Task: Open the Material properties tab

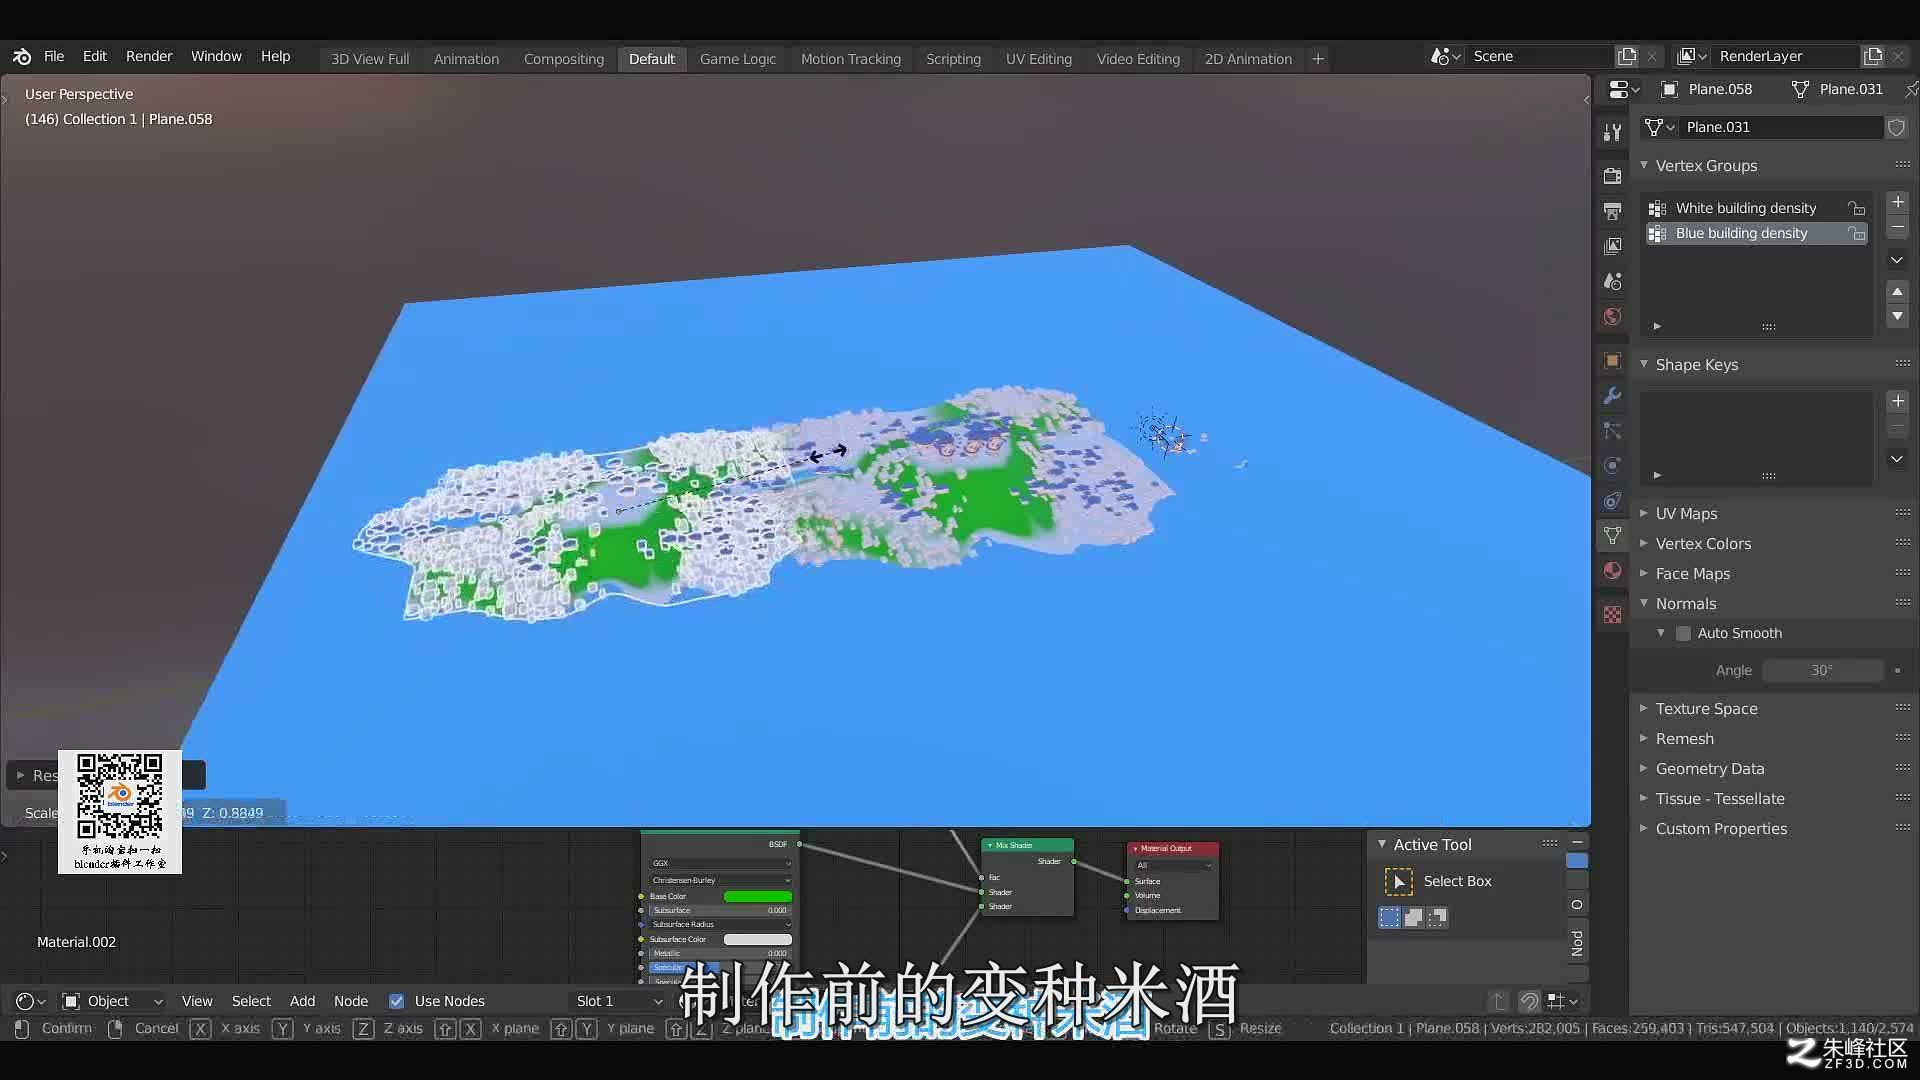Action: (1612, 571)
